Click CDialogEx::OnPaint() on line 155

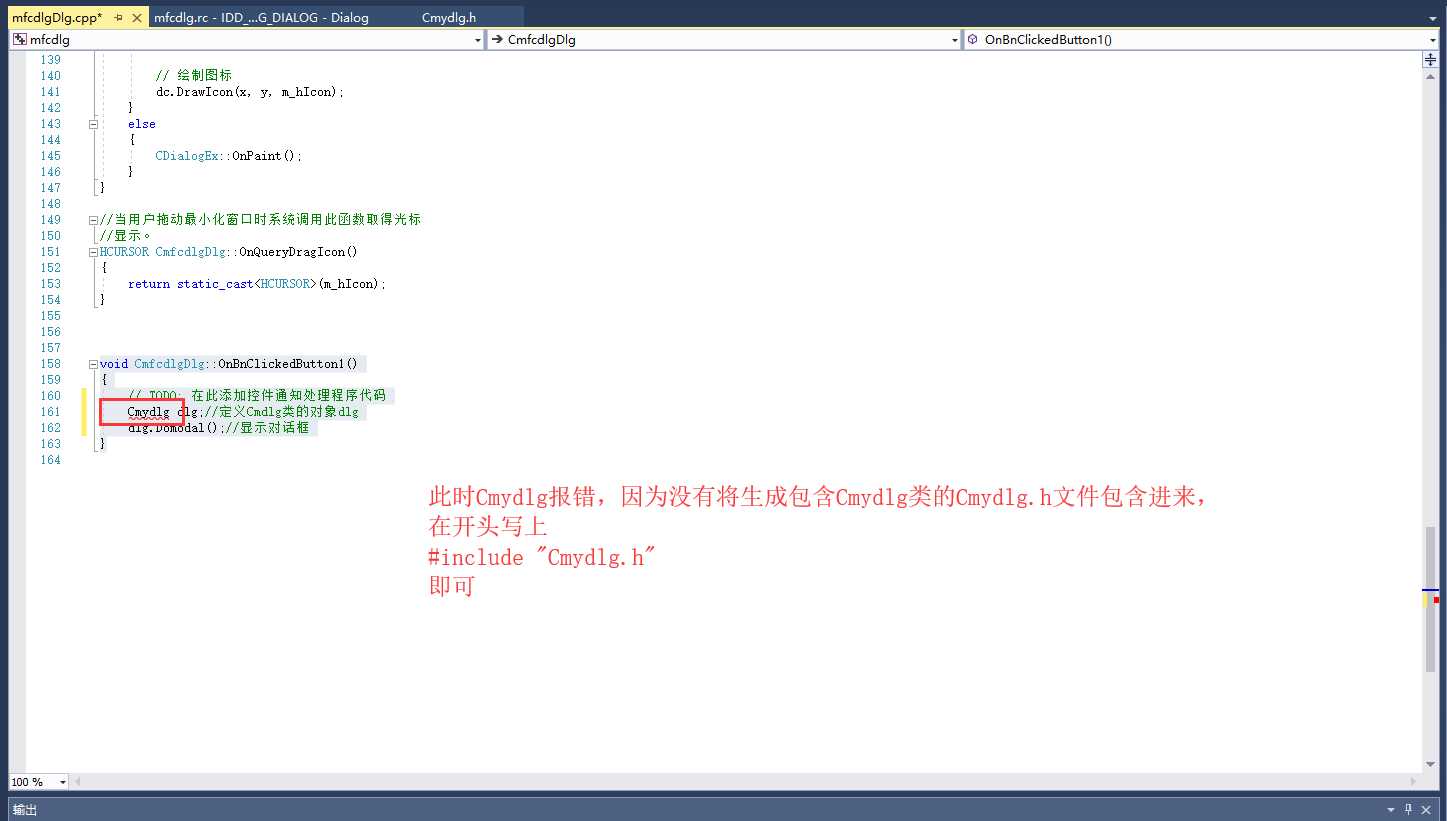(228, 156)
